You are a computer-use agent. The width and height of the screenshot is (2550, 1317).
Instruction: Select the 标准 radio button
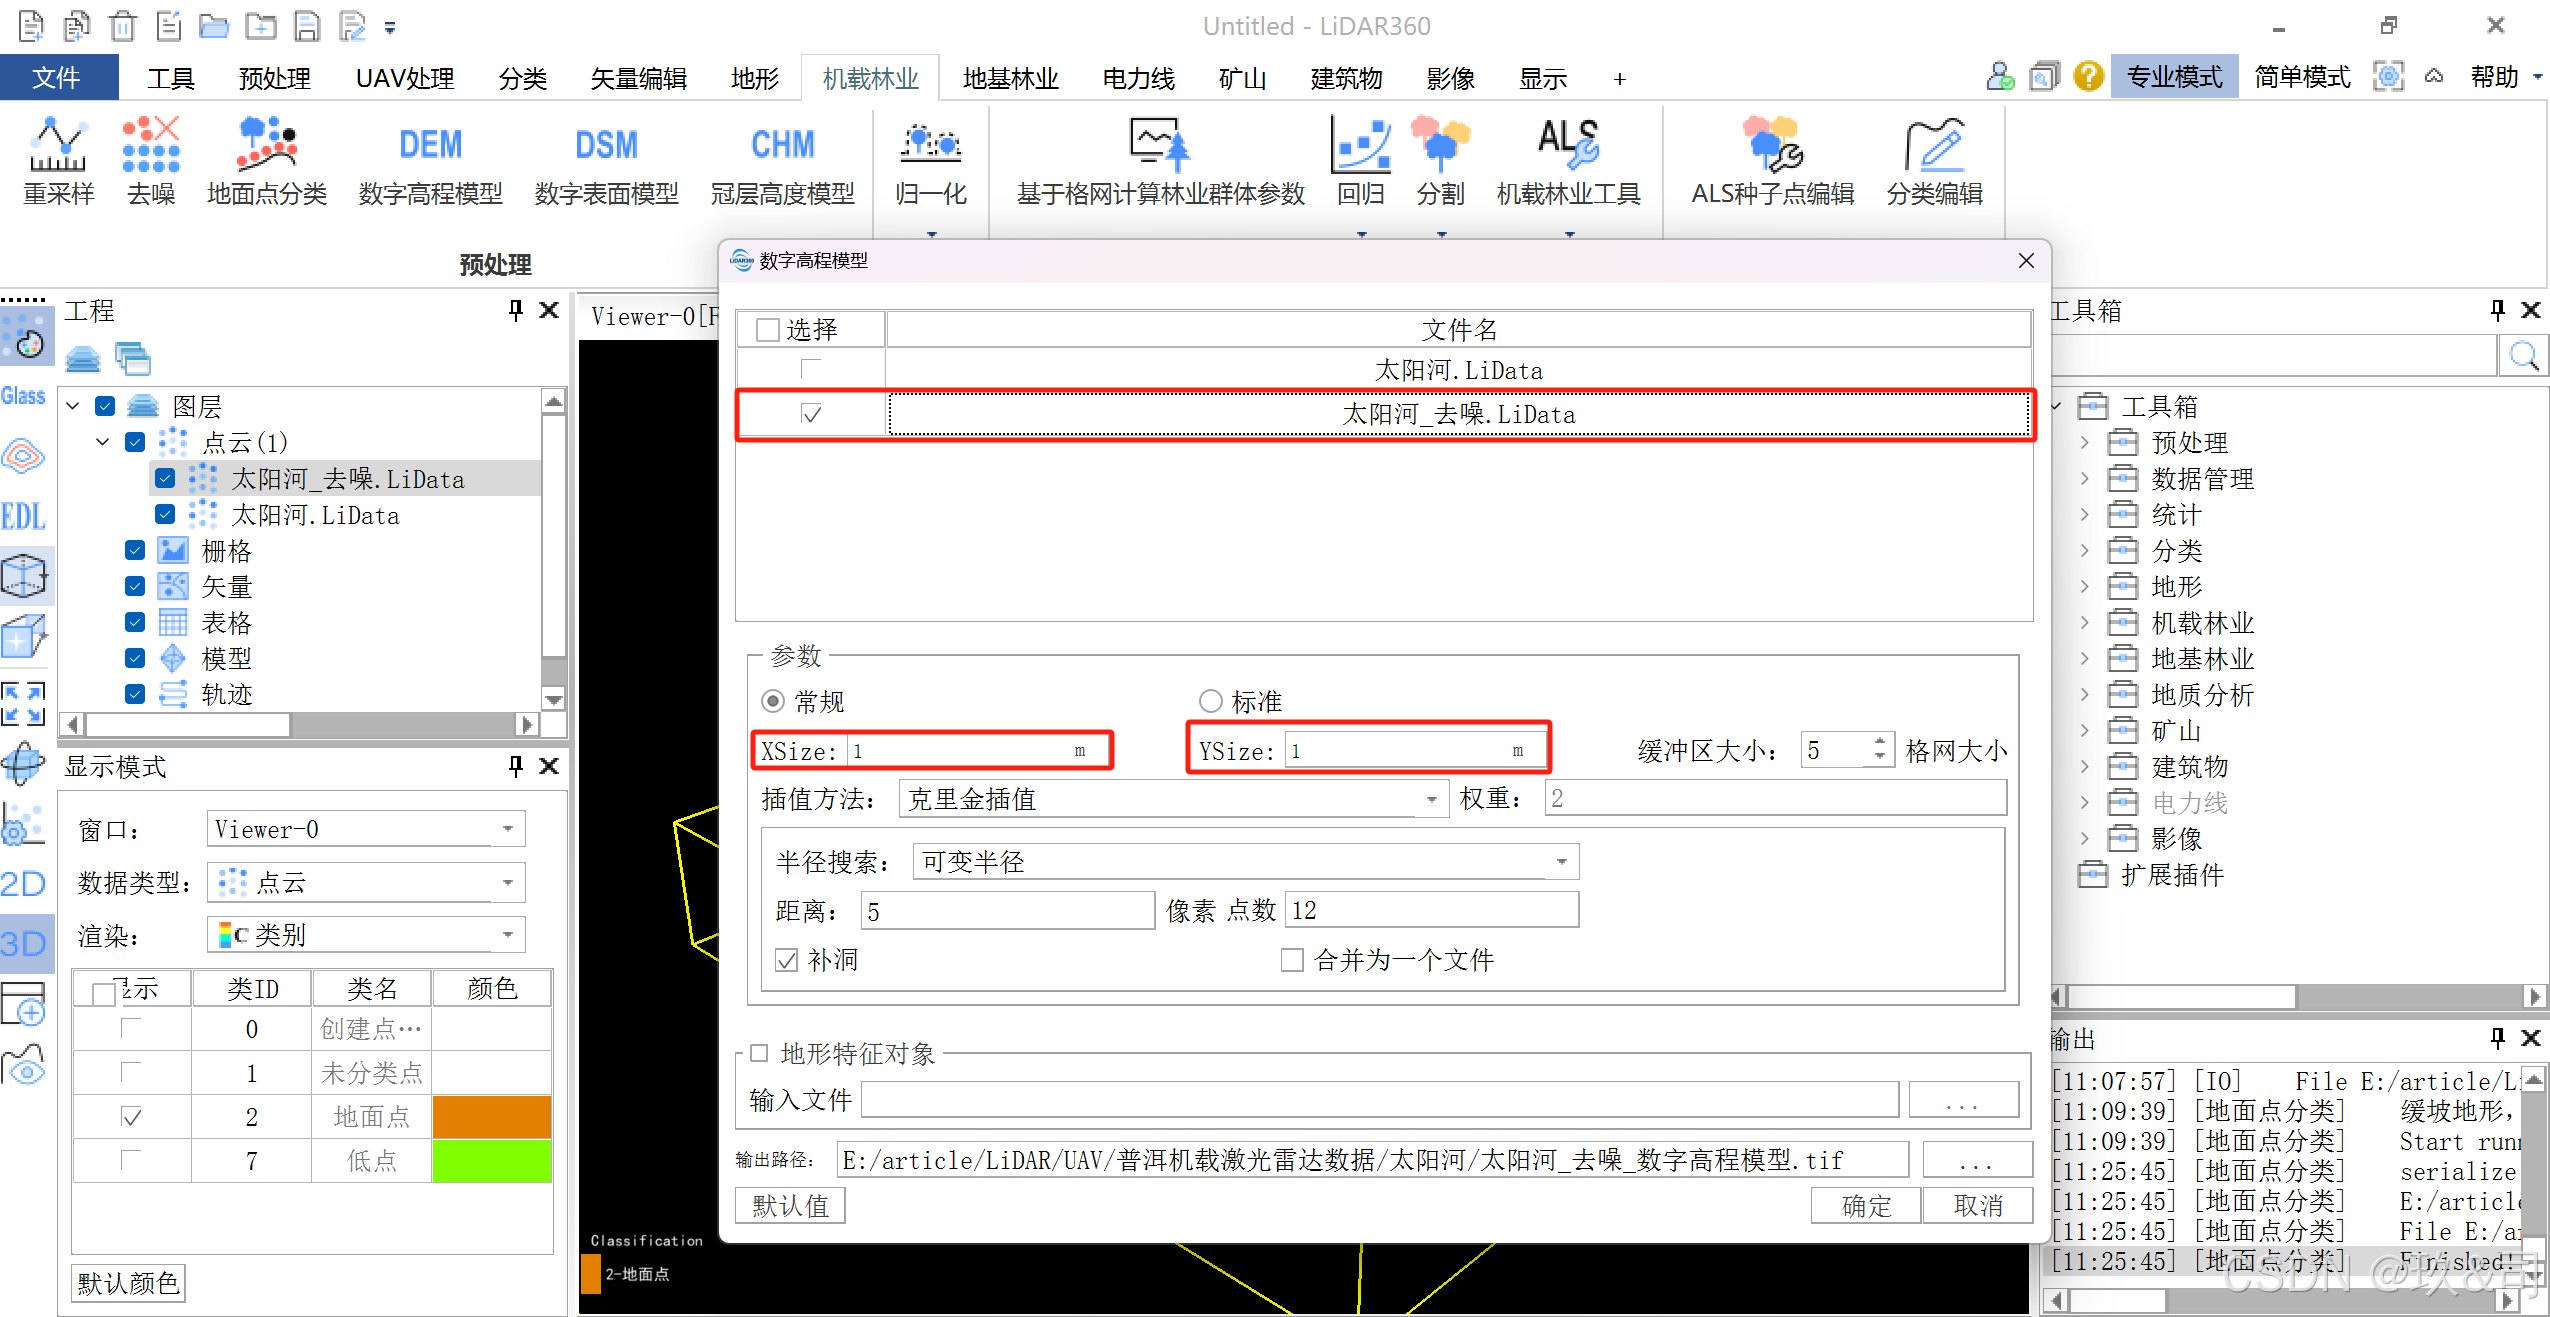tap(1211, 701)
